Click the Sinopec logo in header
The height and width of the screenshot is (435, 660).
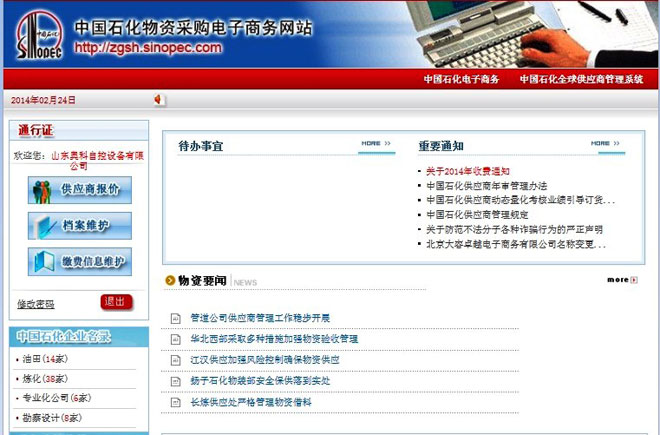(x=40, y=35)
